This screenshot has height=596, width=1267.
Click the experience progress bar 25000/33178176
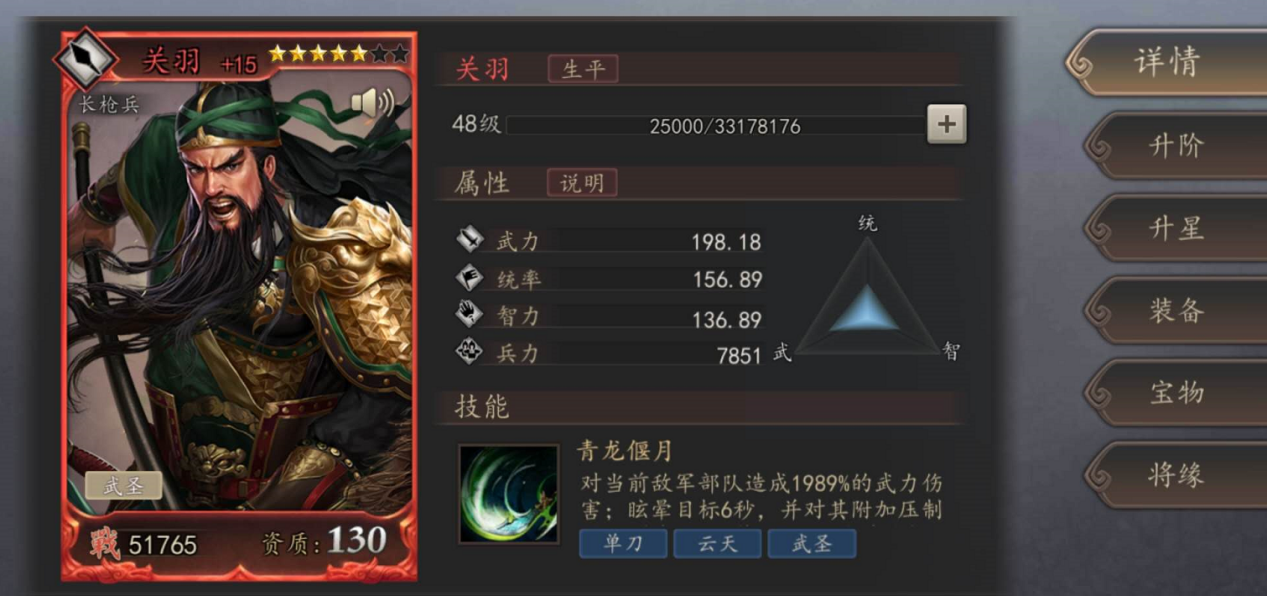[714, 126]
